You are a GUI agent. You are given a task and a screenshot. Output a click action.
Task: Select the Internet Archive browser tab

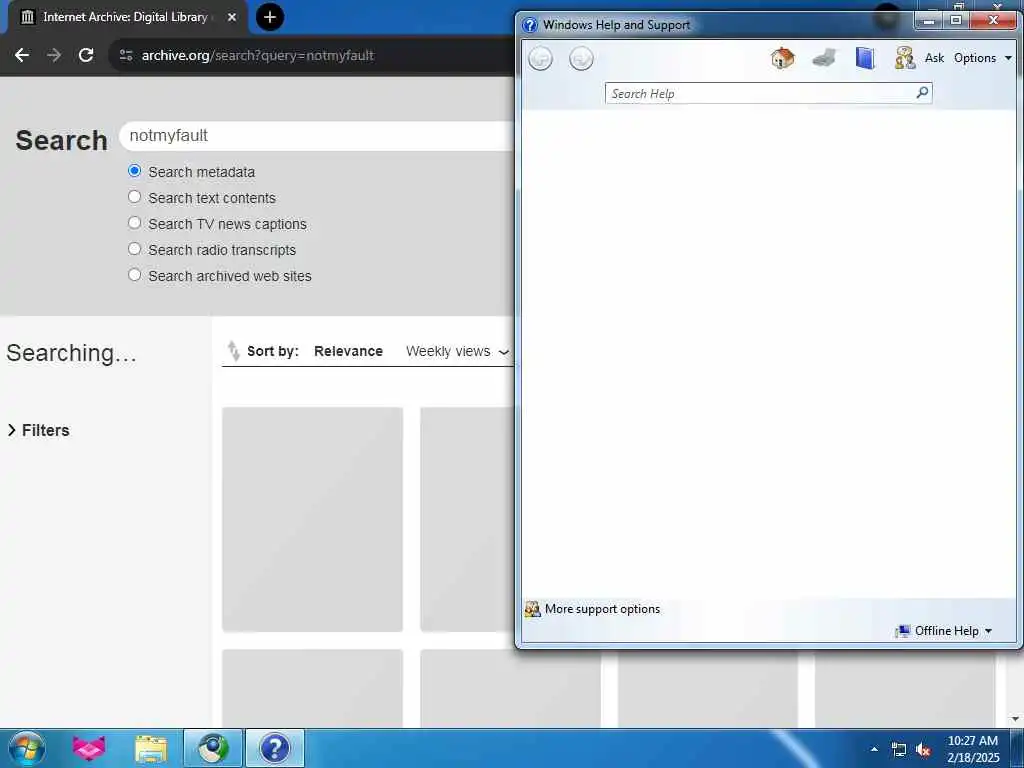click(x=127, y=17)
